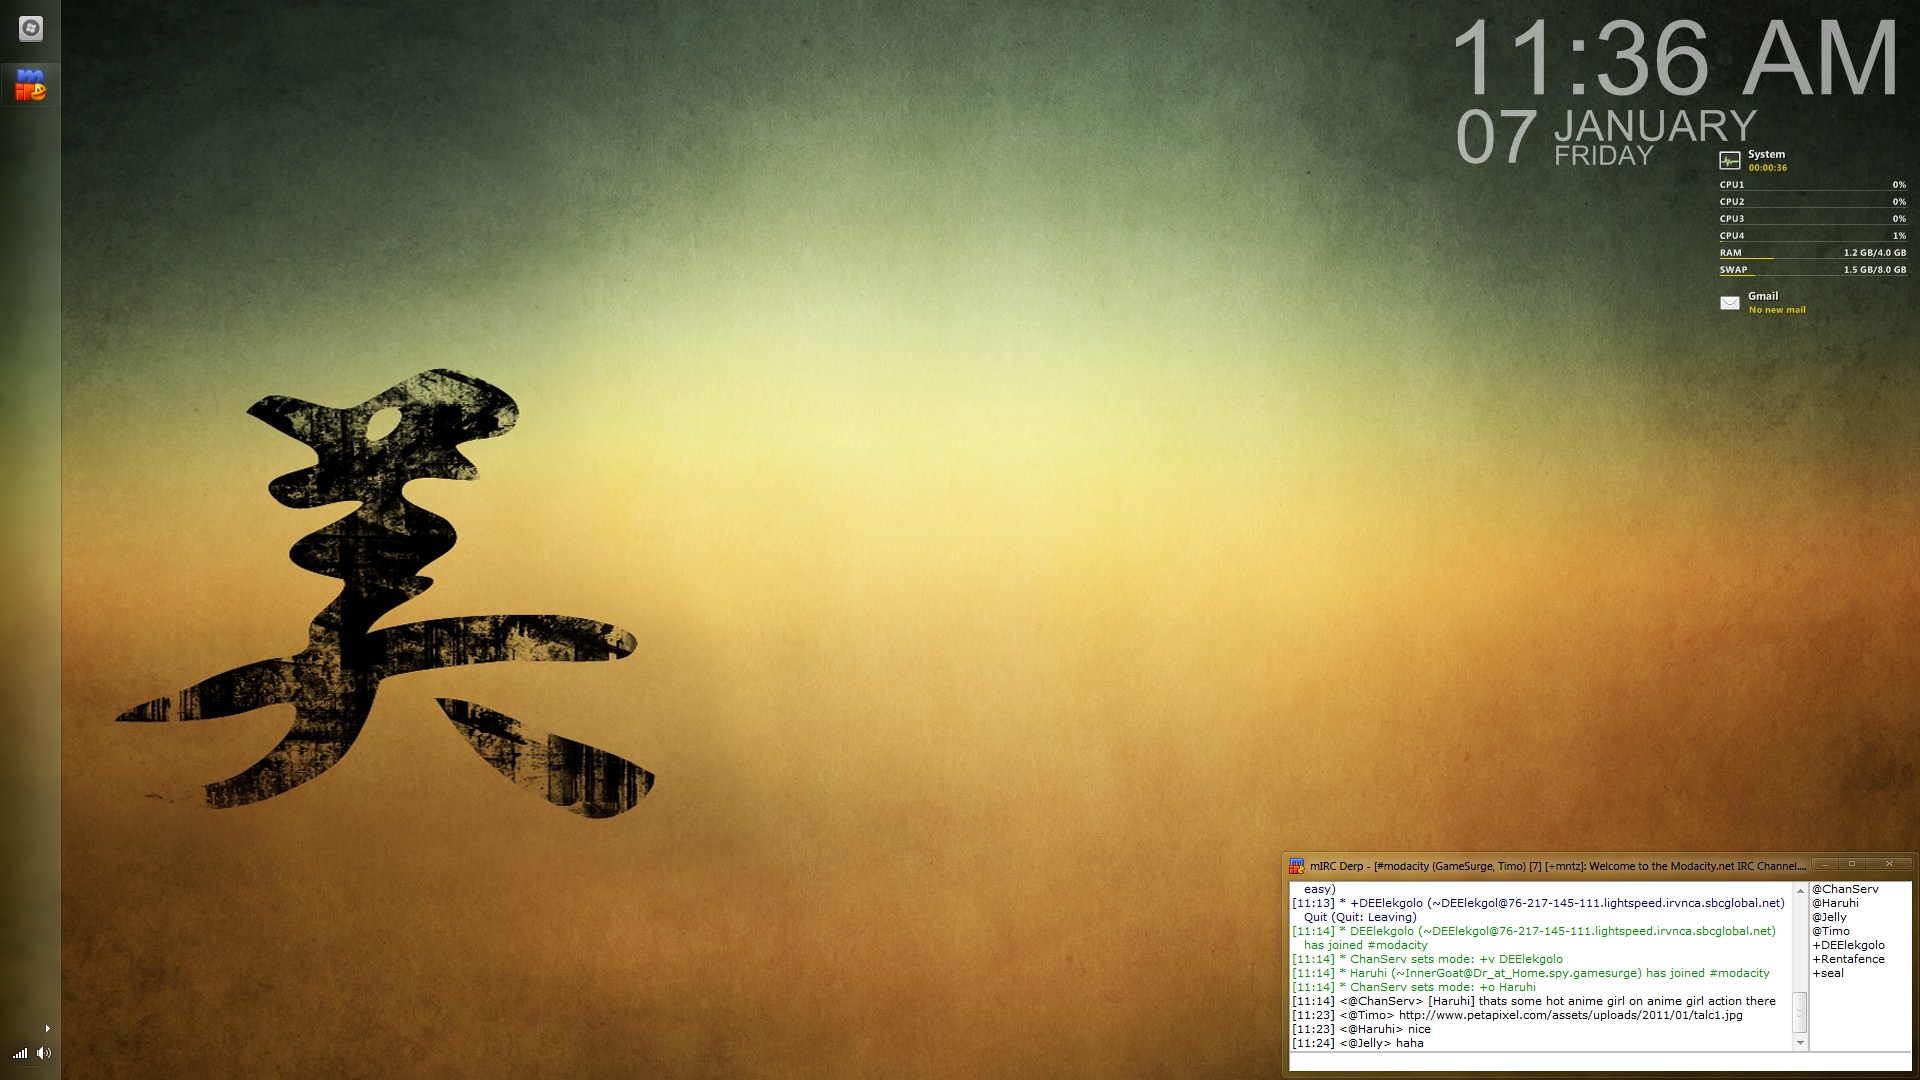Click the System monitor widget icon
The width and height of the screenshot is (1920, 1080).
[x=1730, y=161]
